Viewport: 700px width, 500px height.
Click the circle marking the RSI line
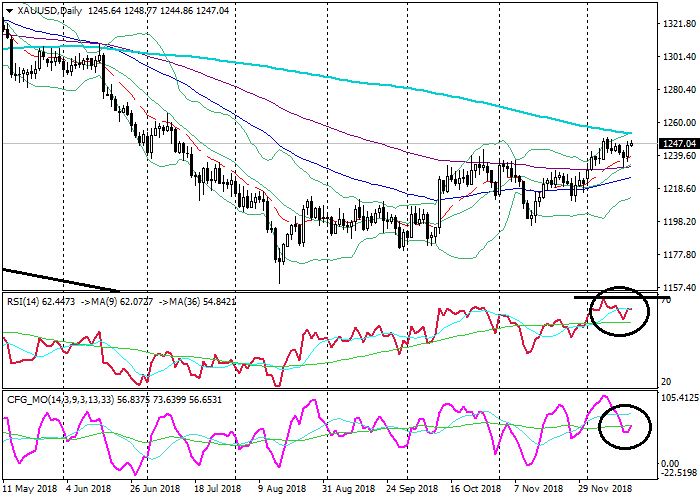618,310
